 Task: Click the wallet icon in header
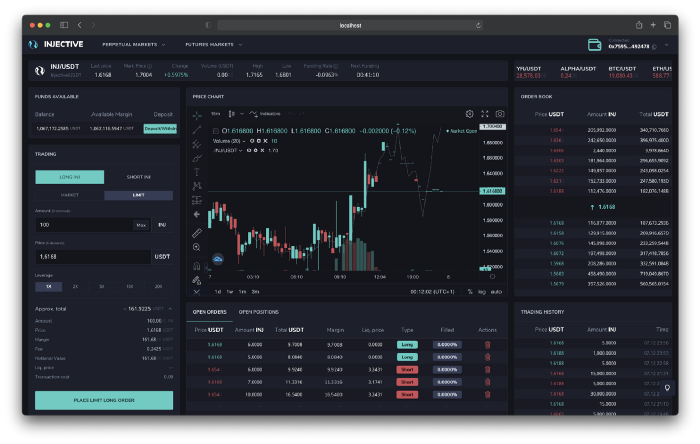coord(595,45)
